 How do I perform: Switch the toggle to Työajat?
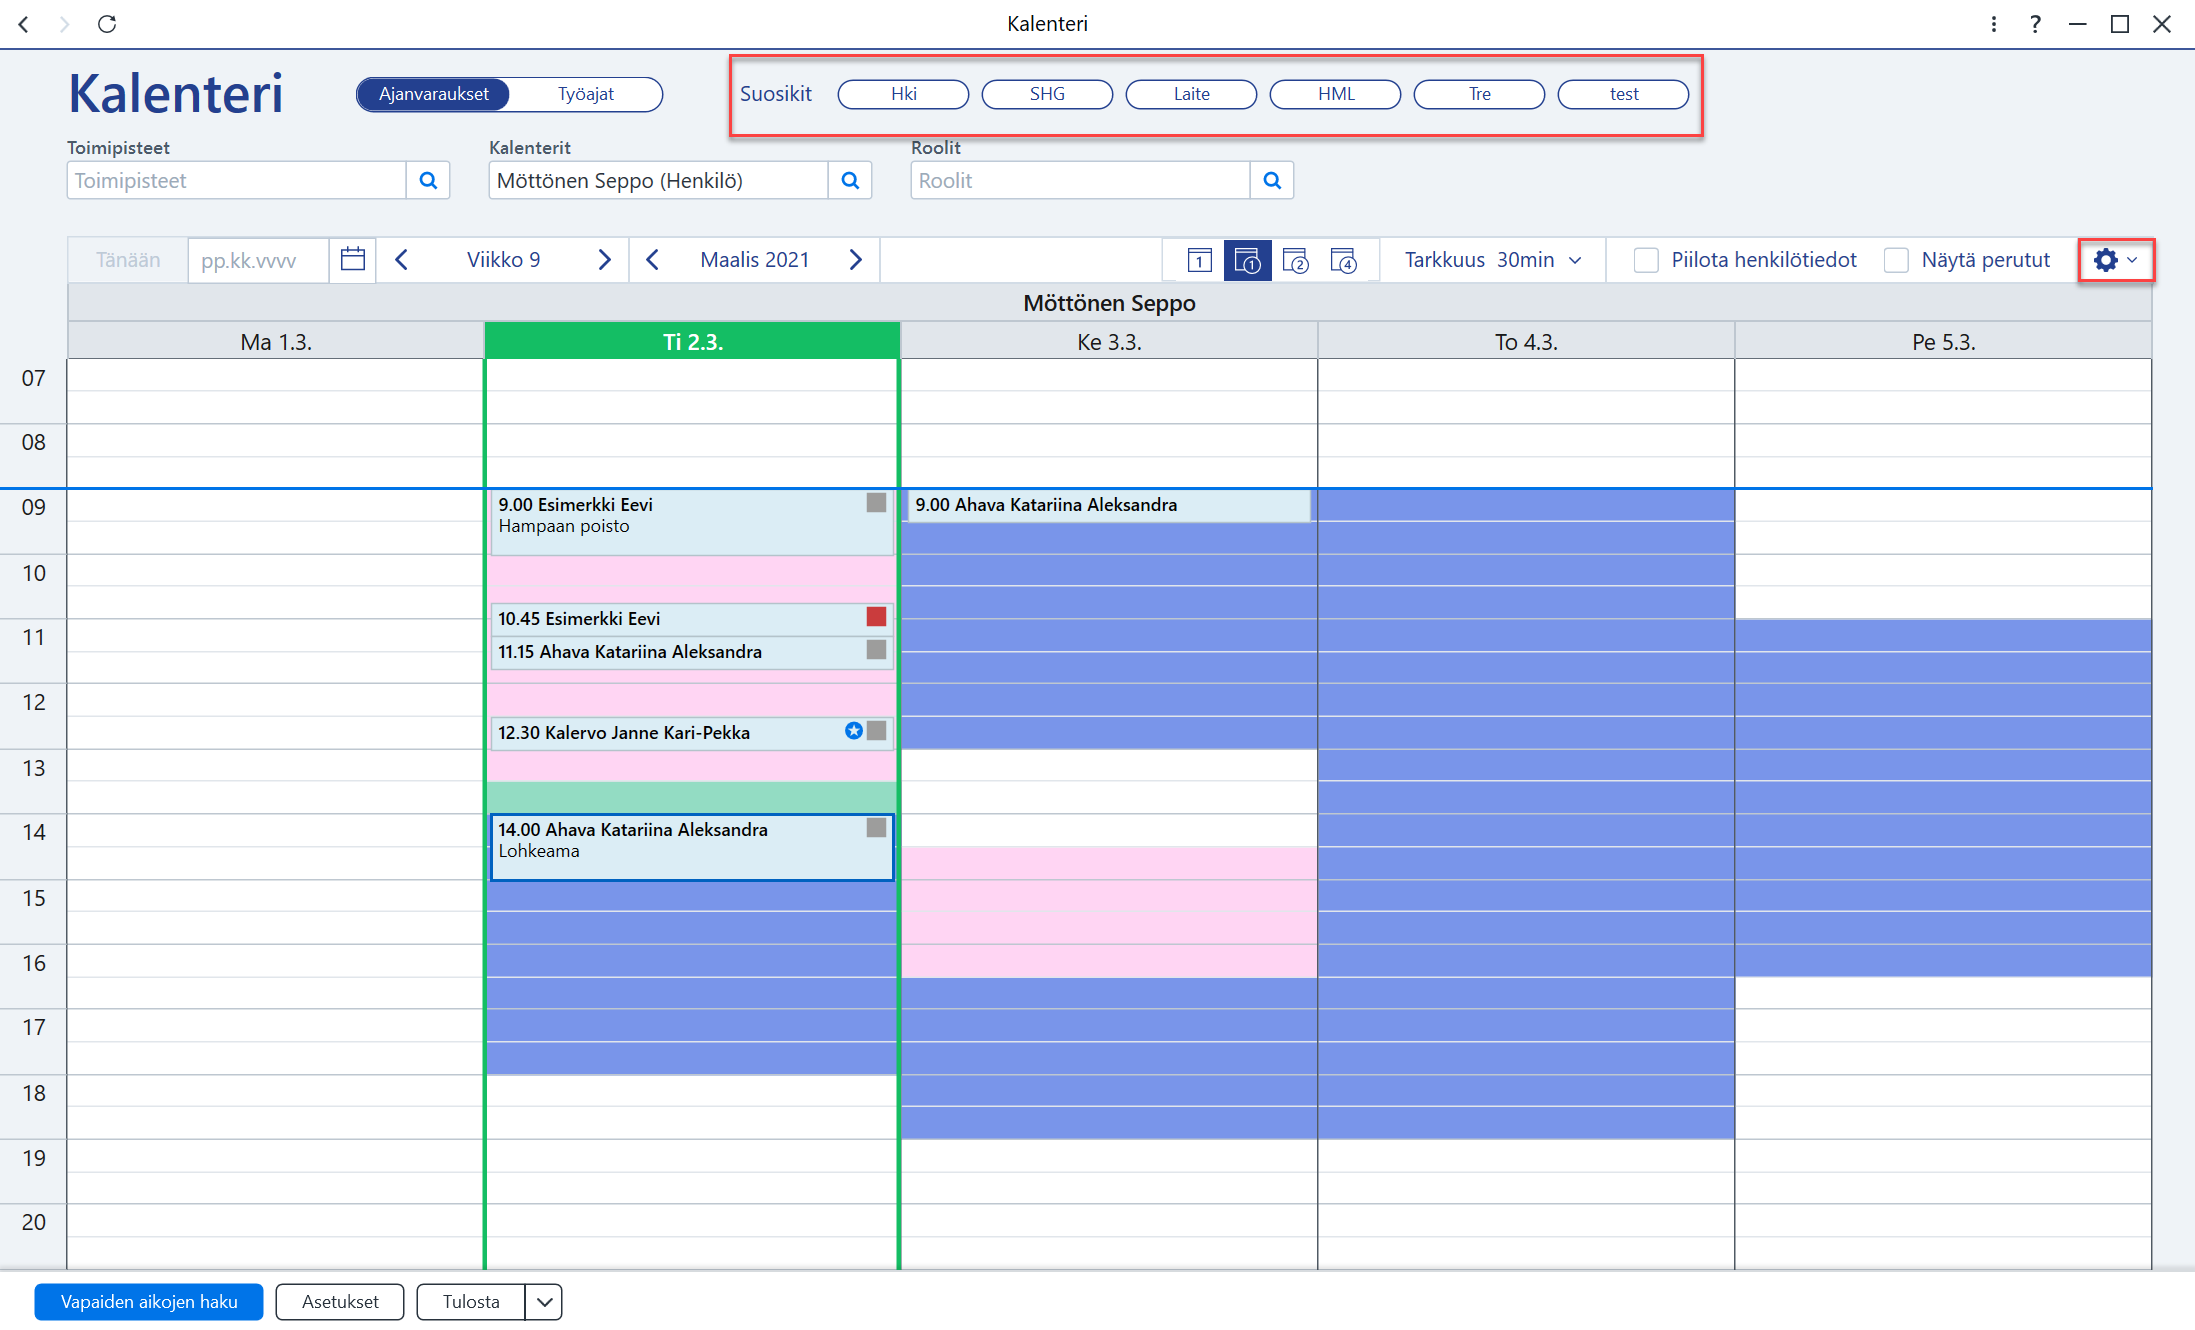[x=586, y=94]
